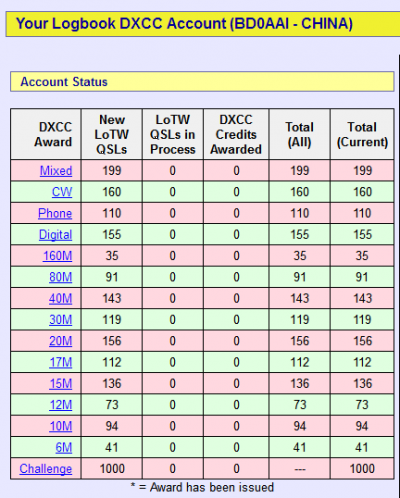Open the Mixed award link

56,171
